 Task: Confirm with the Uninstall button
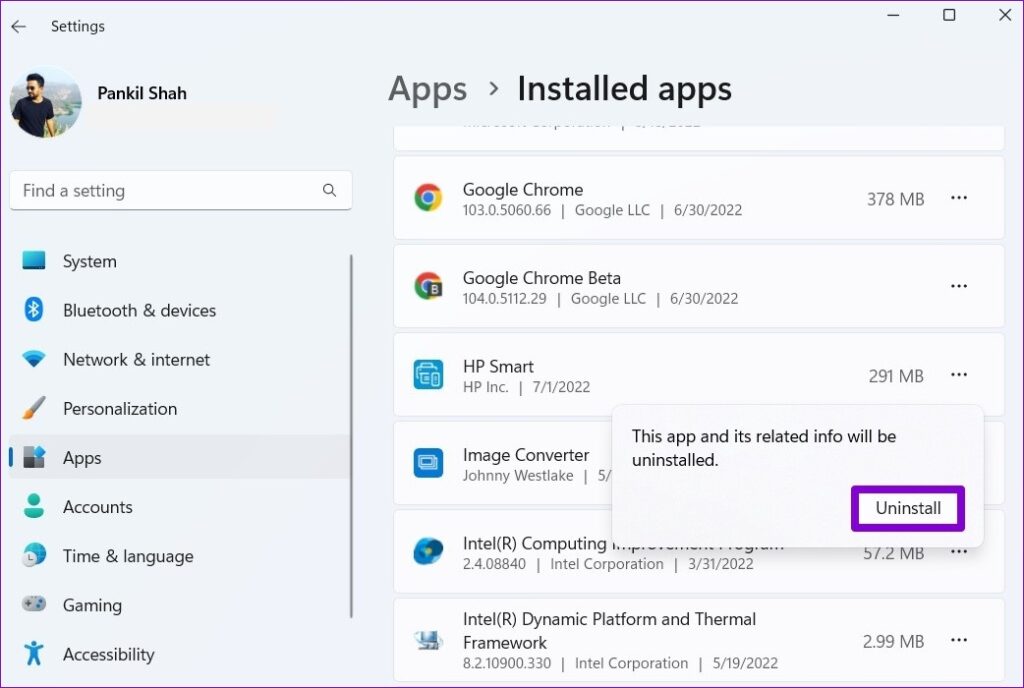click(907, 508)
